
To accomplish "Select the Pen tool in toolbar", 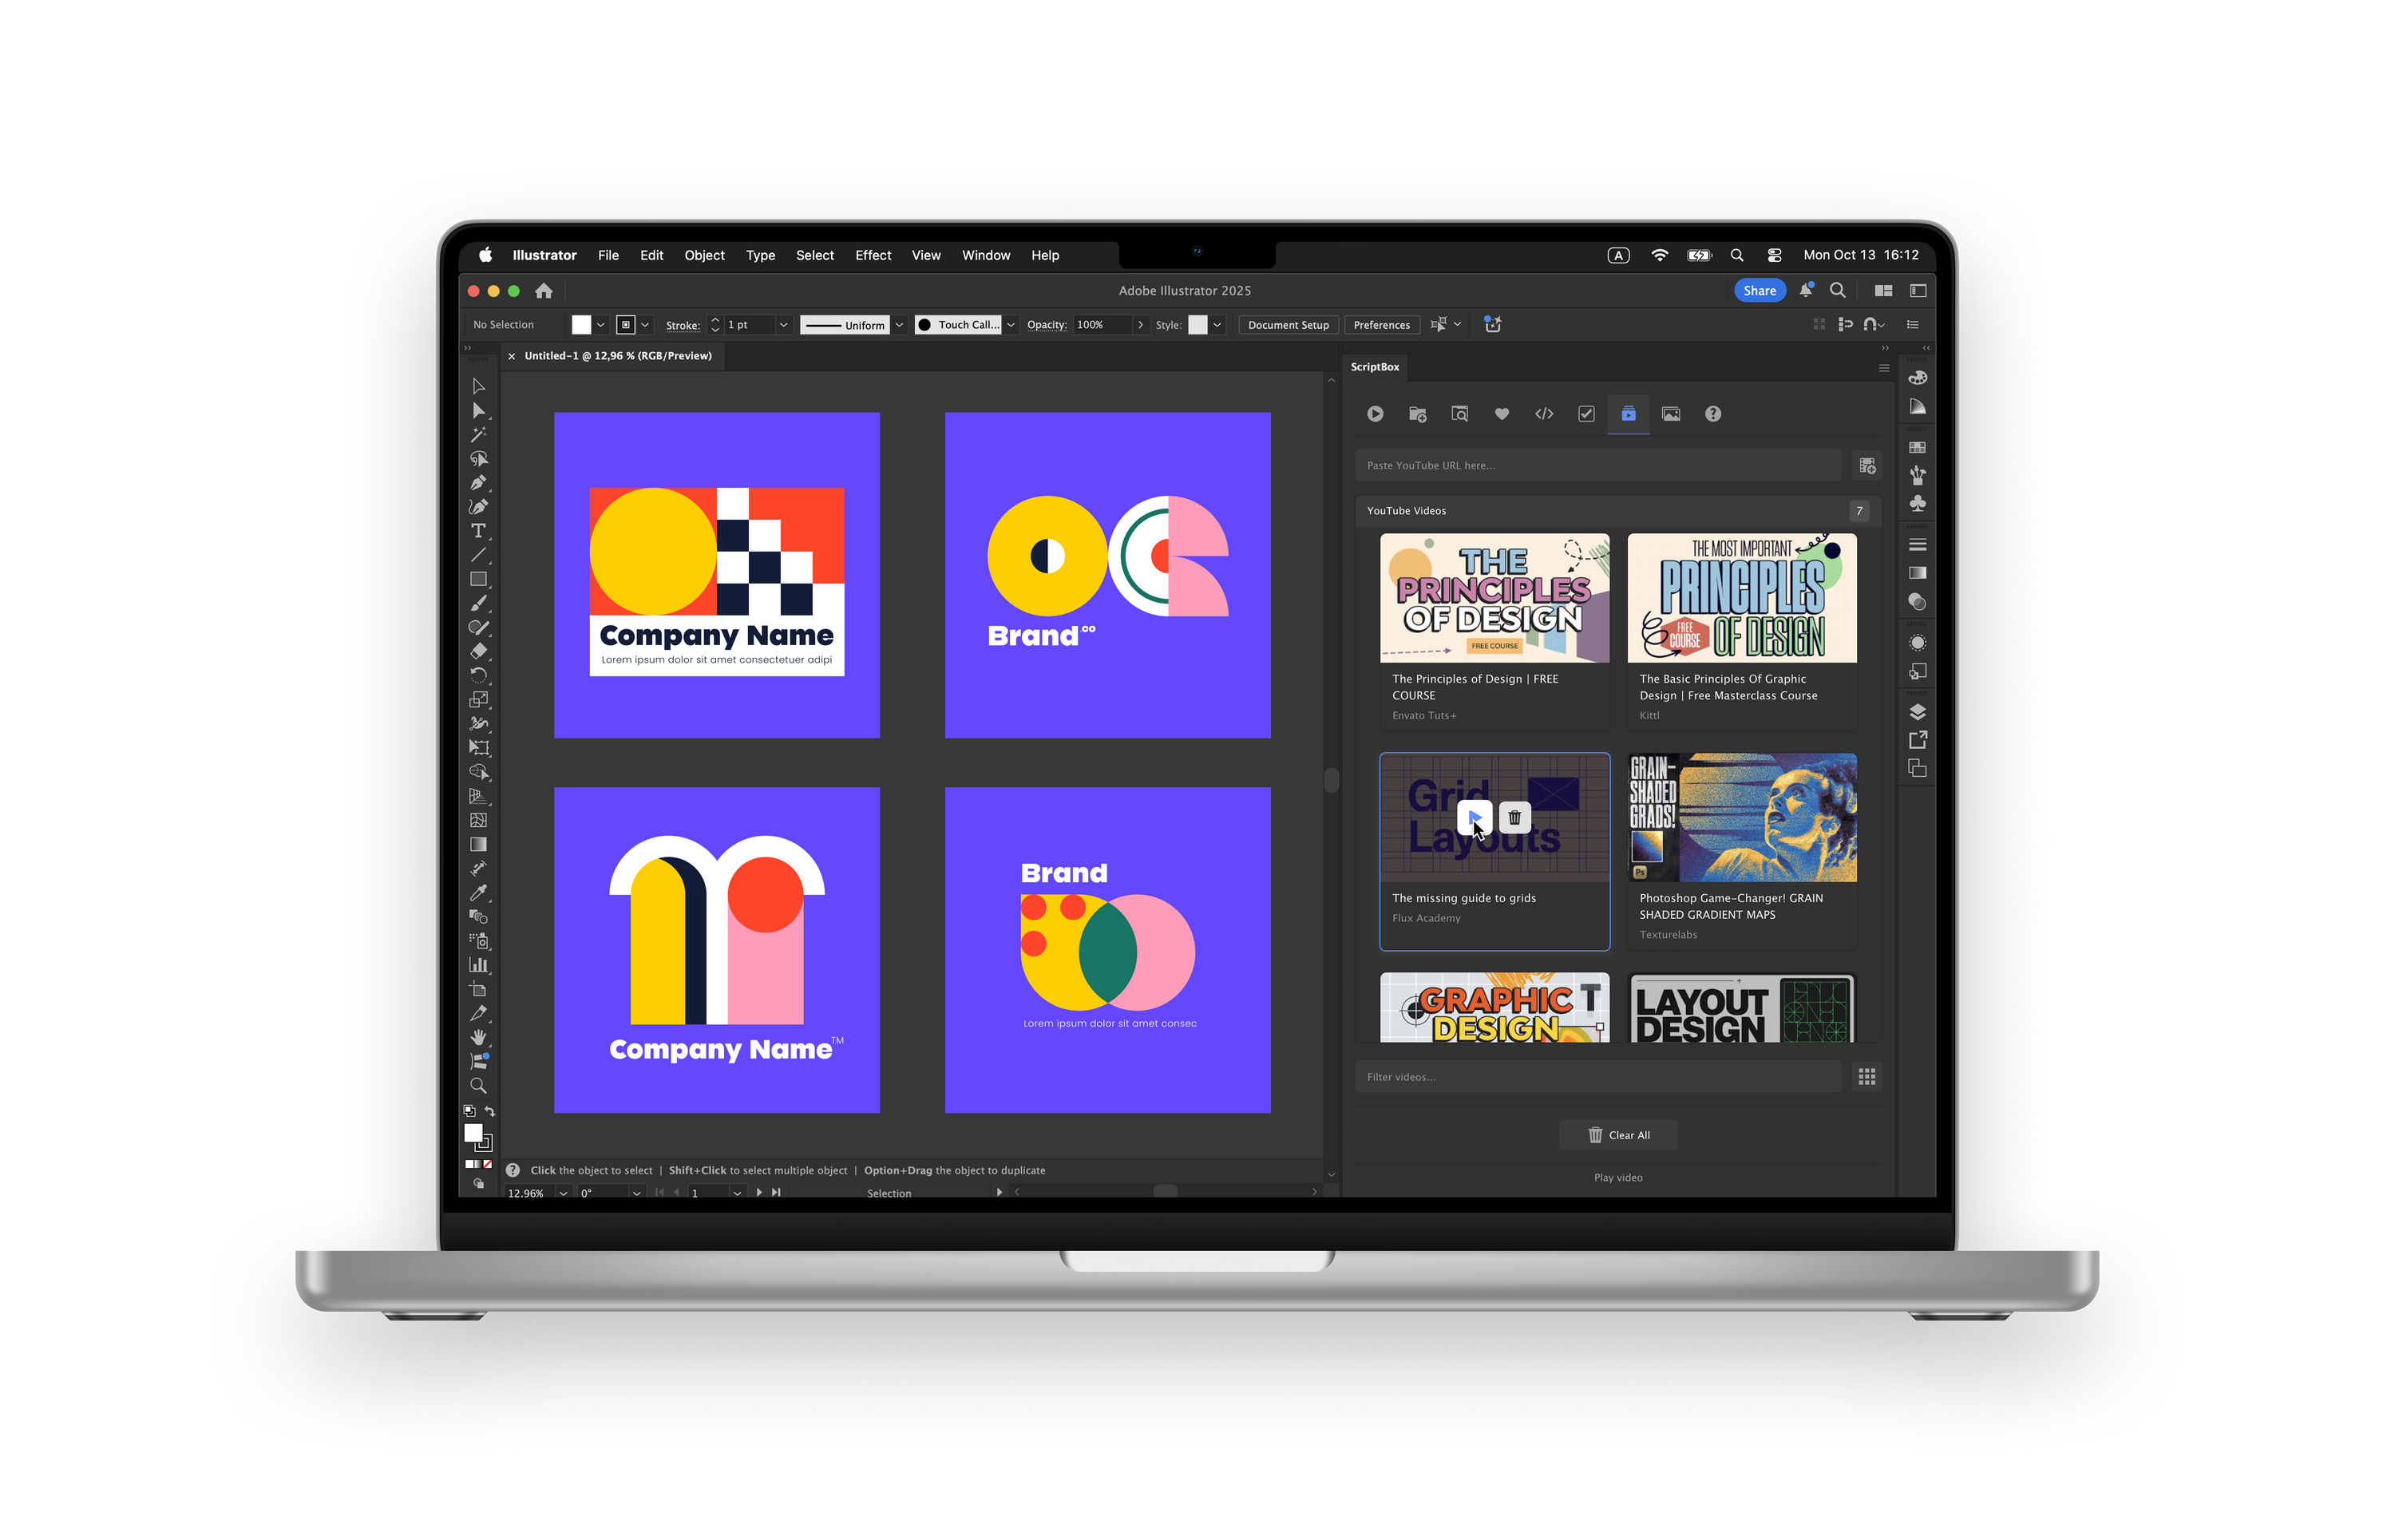I will tap(478, 483).
